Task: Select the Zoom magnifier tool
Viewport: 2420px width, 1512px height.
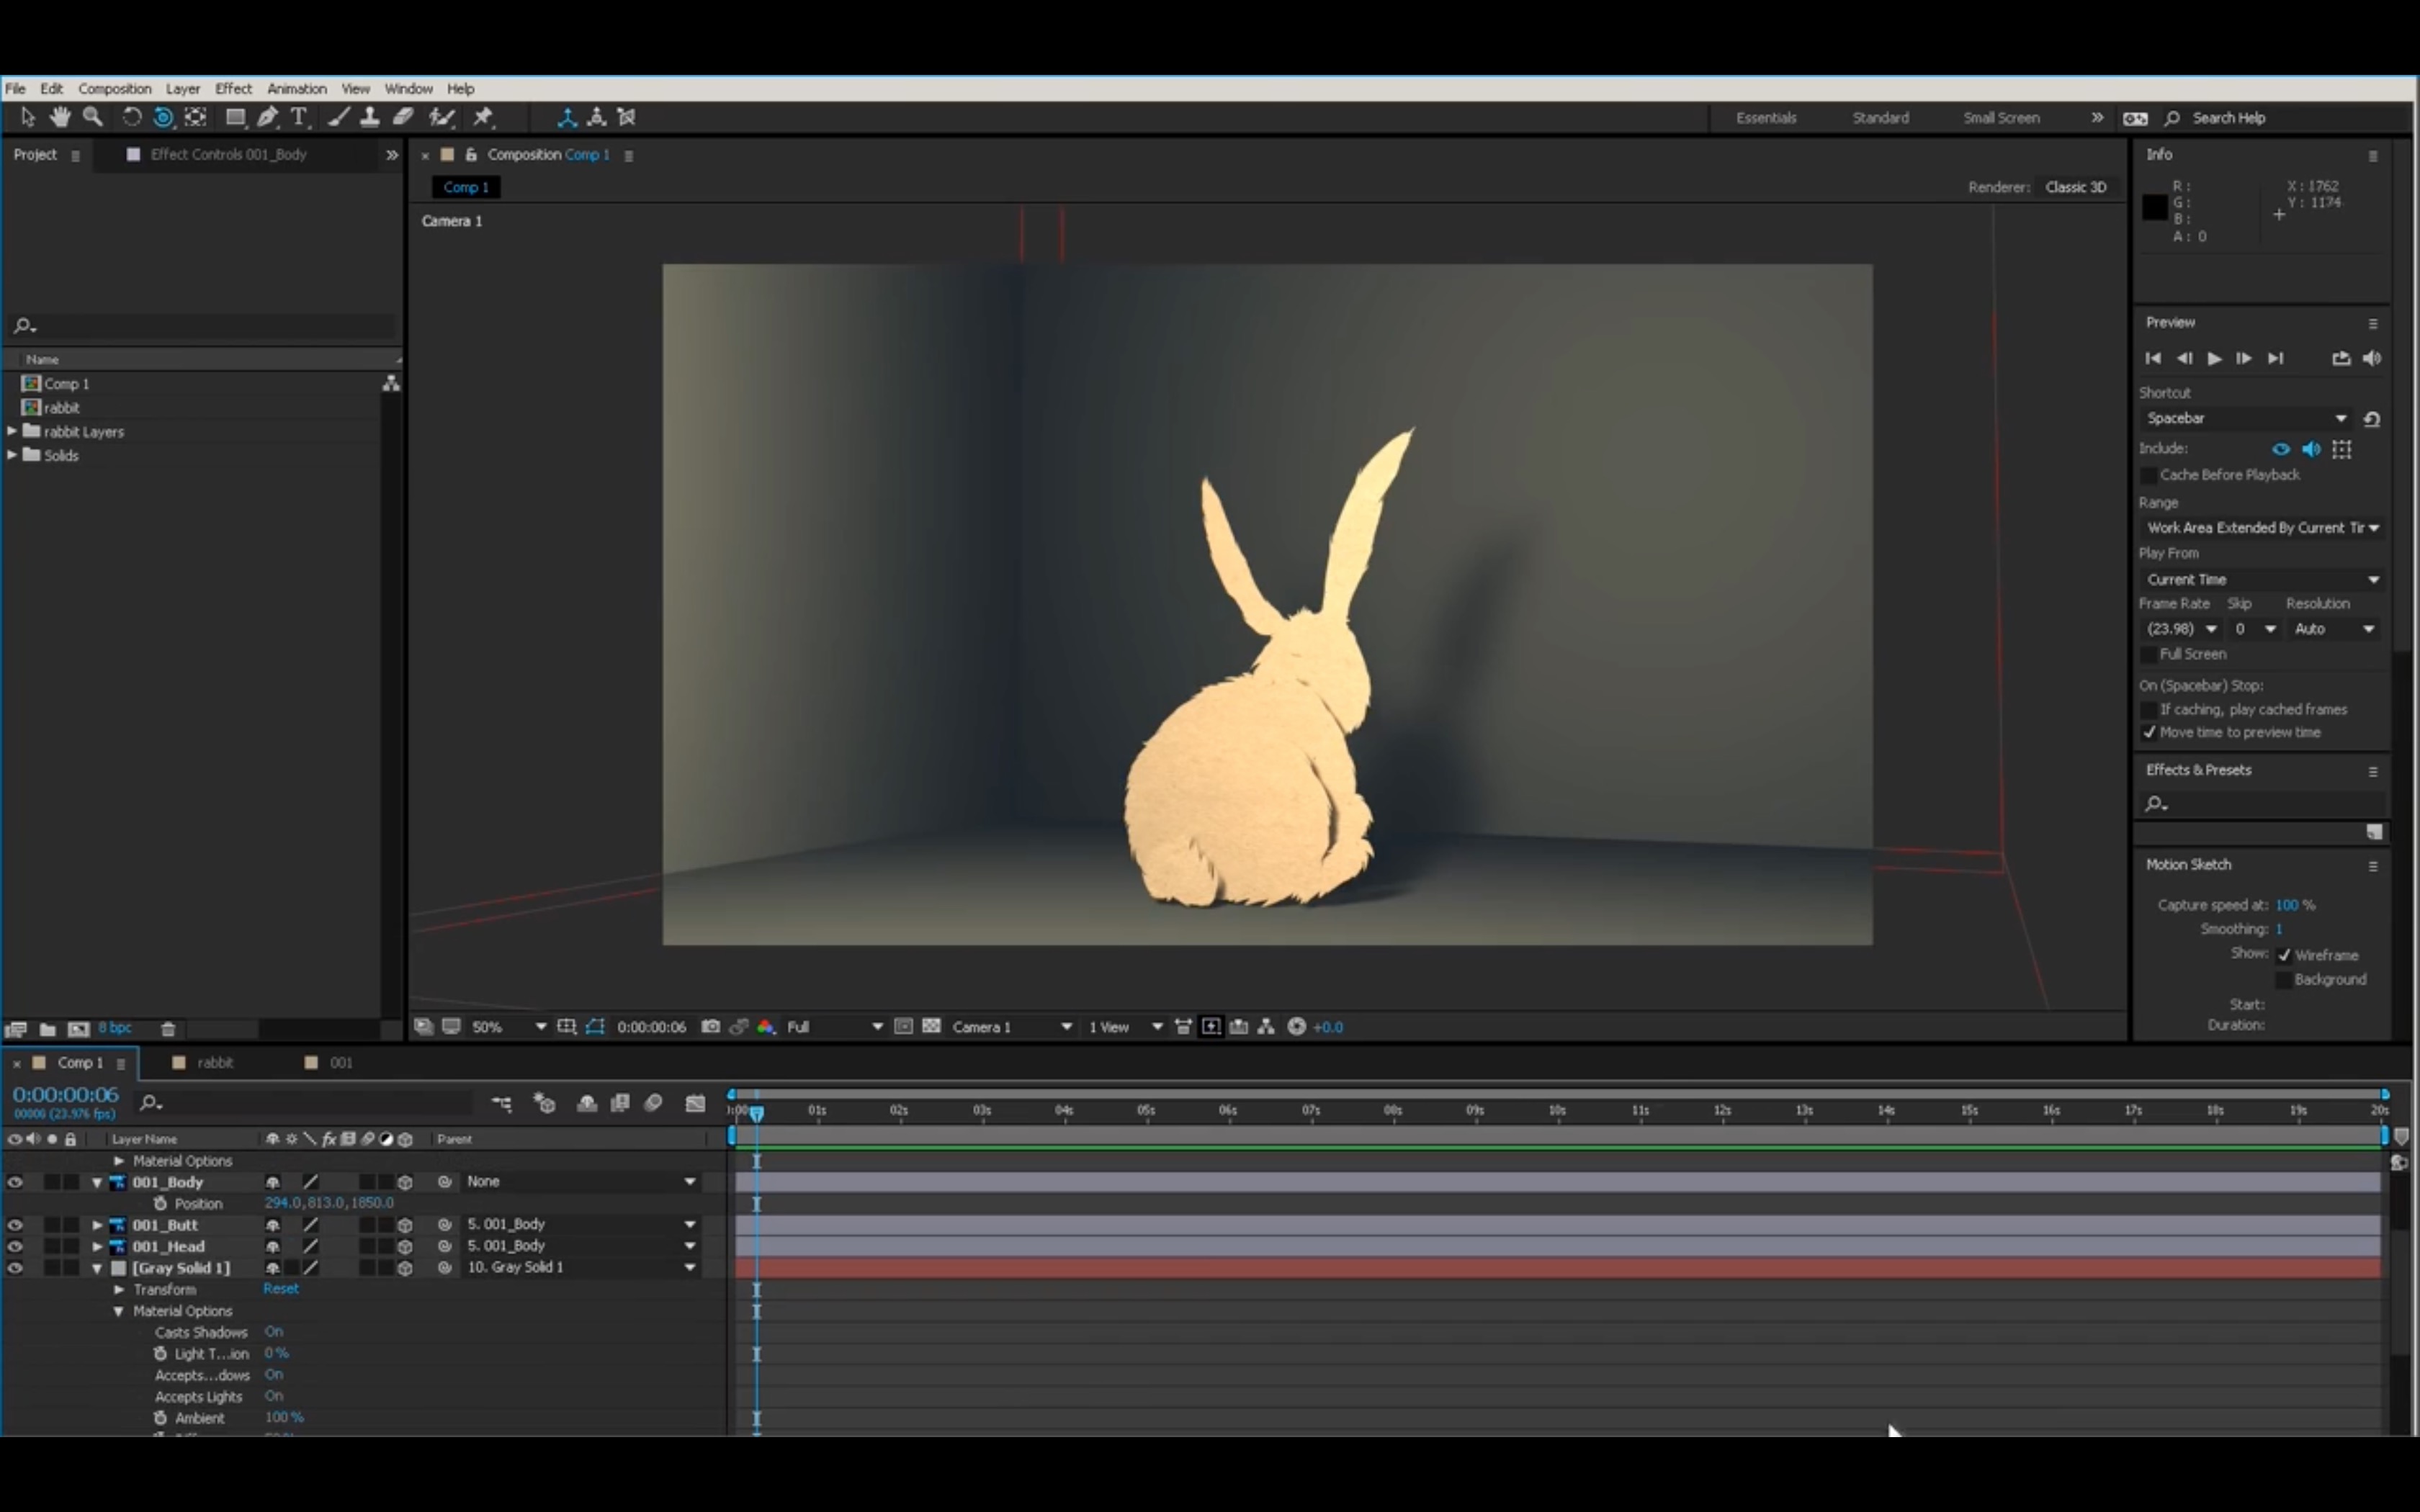Action: point(93,117)
